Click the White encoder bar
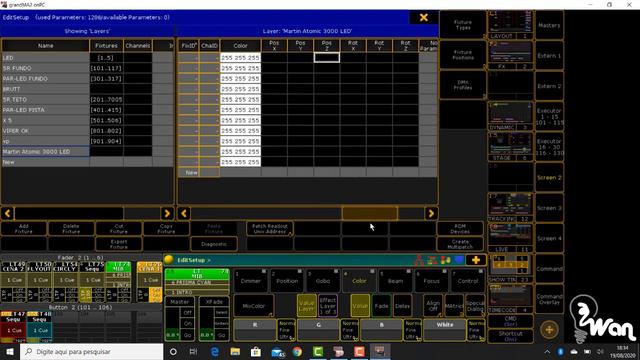 pos(445,330)
